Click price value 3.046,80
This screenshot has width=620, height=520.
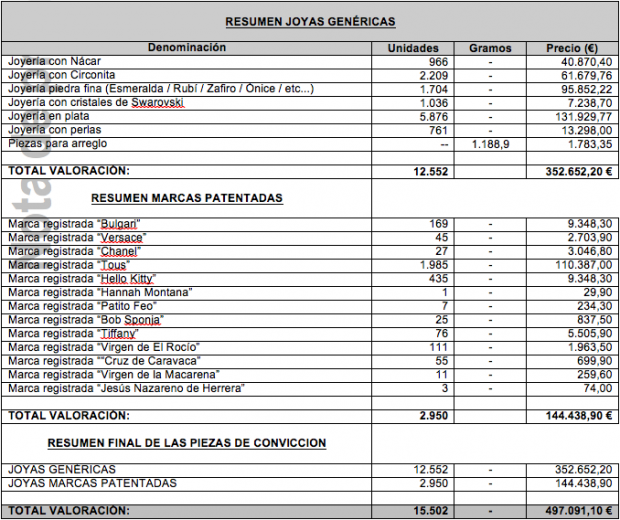pos(590,251)
